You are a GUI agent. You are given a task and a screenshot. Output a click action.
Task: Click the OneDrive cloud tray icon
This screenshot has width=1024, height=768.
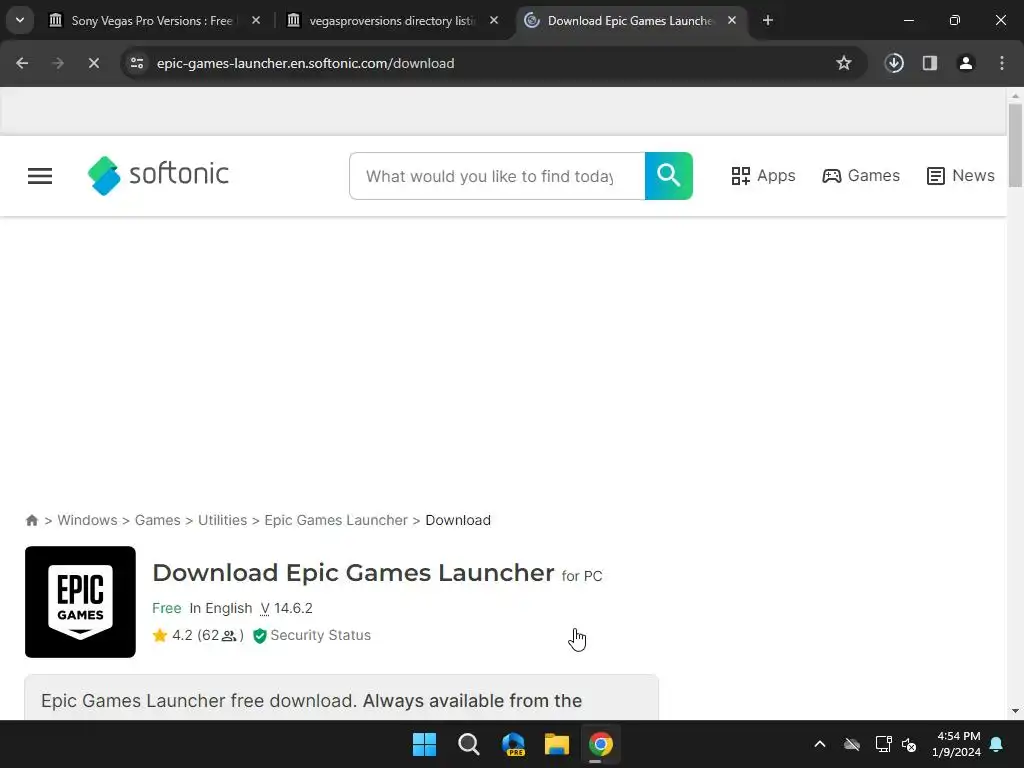coord(852,744)
